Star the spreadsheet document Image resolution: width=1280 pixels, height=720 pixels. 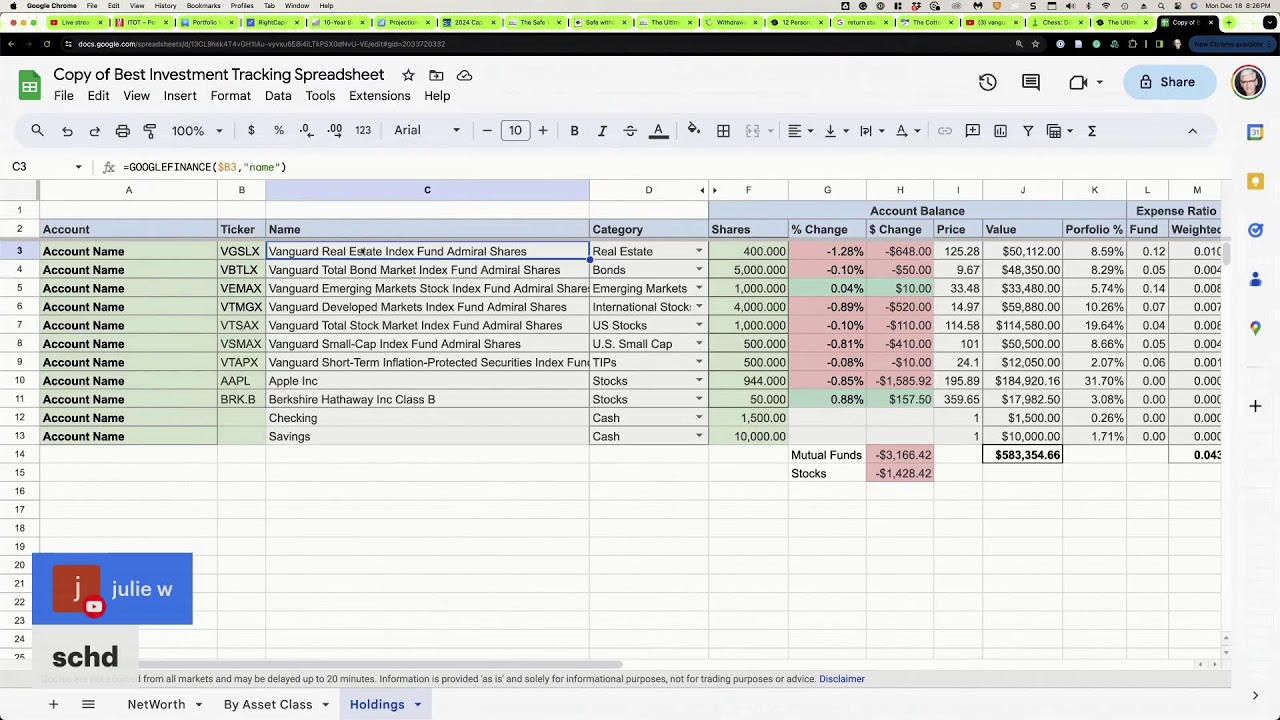[408, 75]
